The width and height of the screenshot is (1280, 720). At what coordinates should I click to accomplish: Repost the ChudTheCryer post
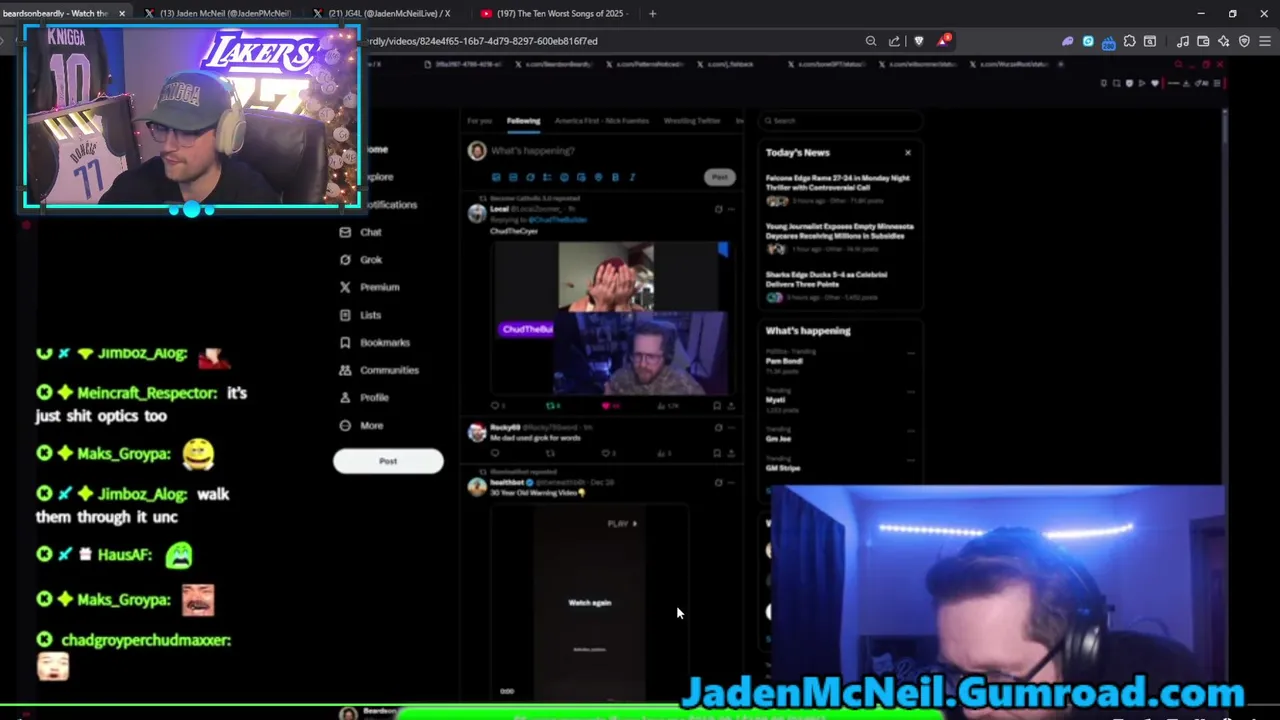coord(552,406)
